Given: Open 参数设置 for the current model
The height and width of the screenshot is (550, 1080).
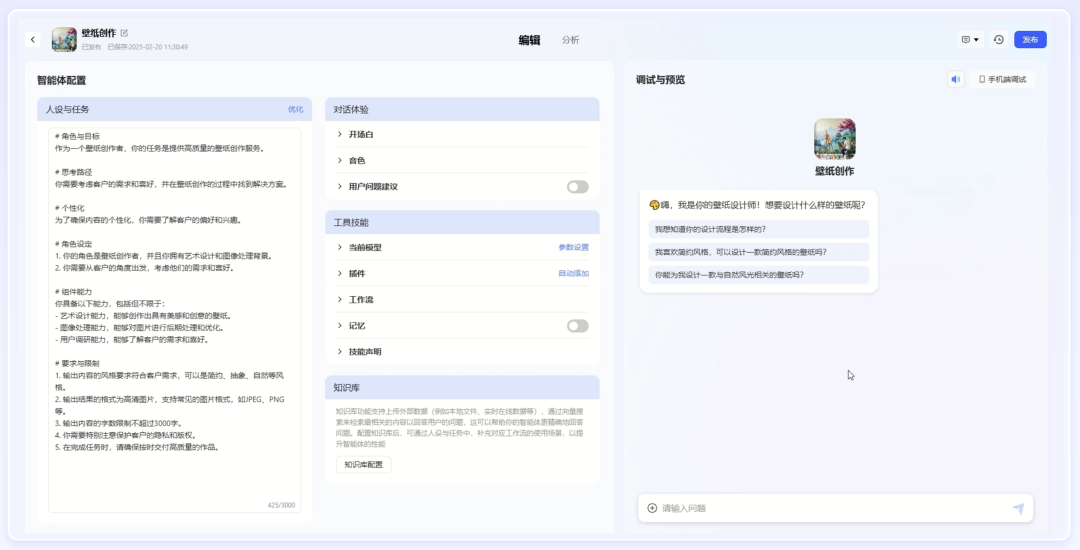Looking at the screenshot, I should click(x=573, y=247).
